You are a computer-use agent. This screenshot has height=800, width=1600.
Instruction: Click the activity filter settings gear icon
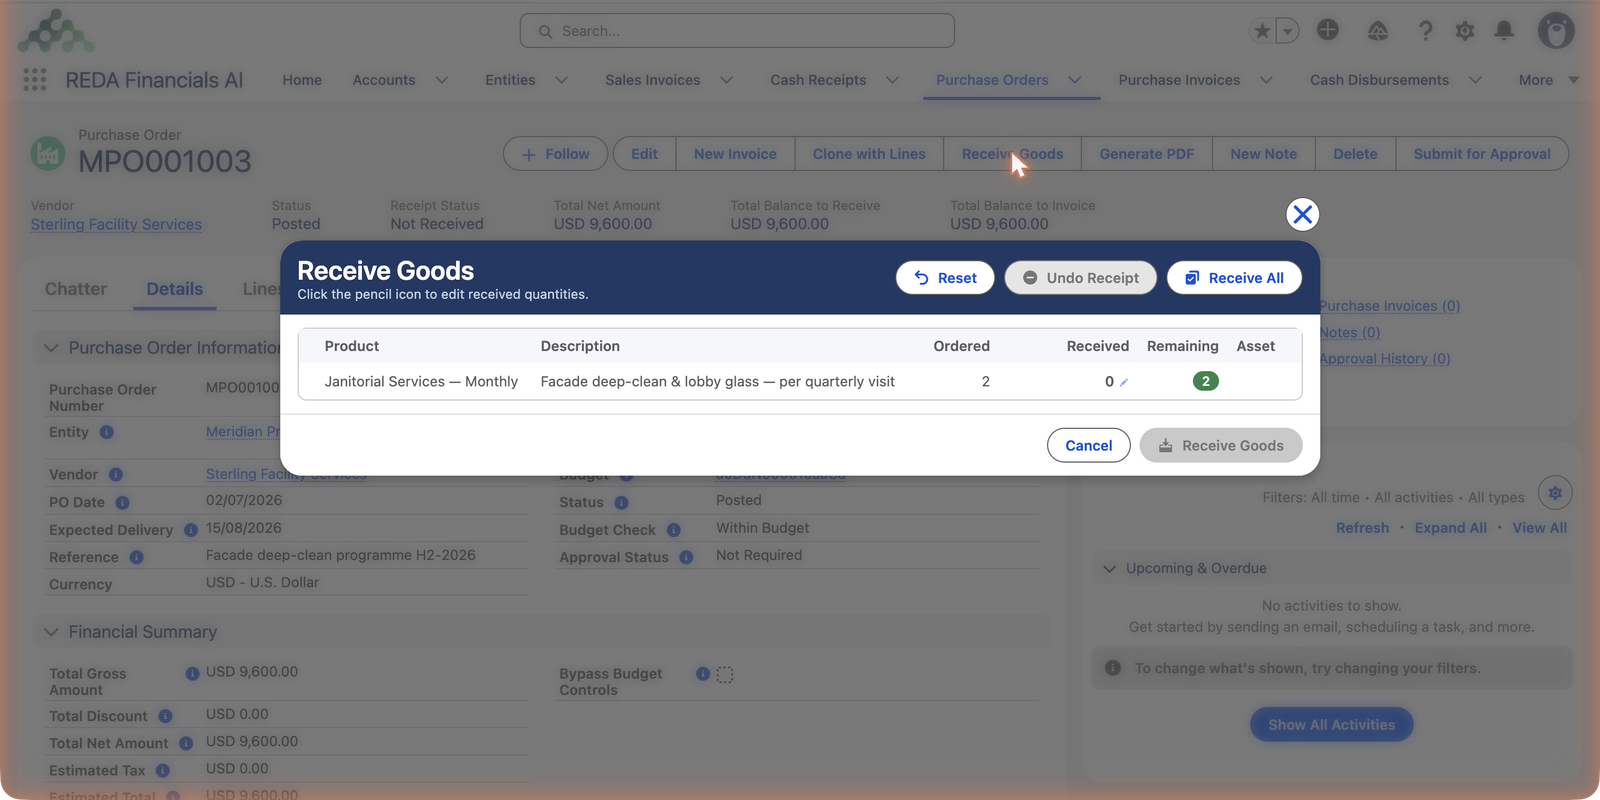(x=1555, y=493)
